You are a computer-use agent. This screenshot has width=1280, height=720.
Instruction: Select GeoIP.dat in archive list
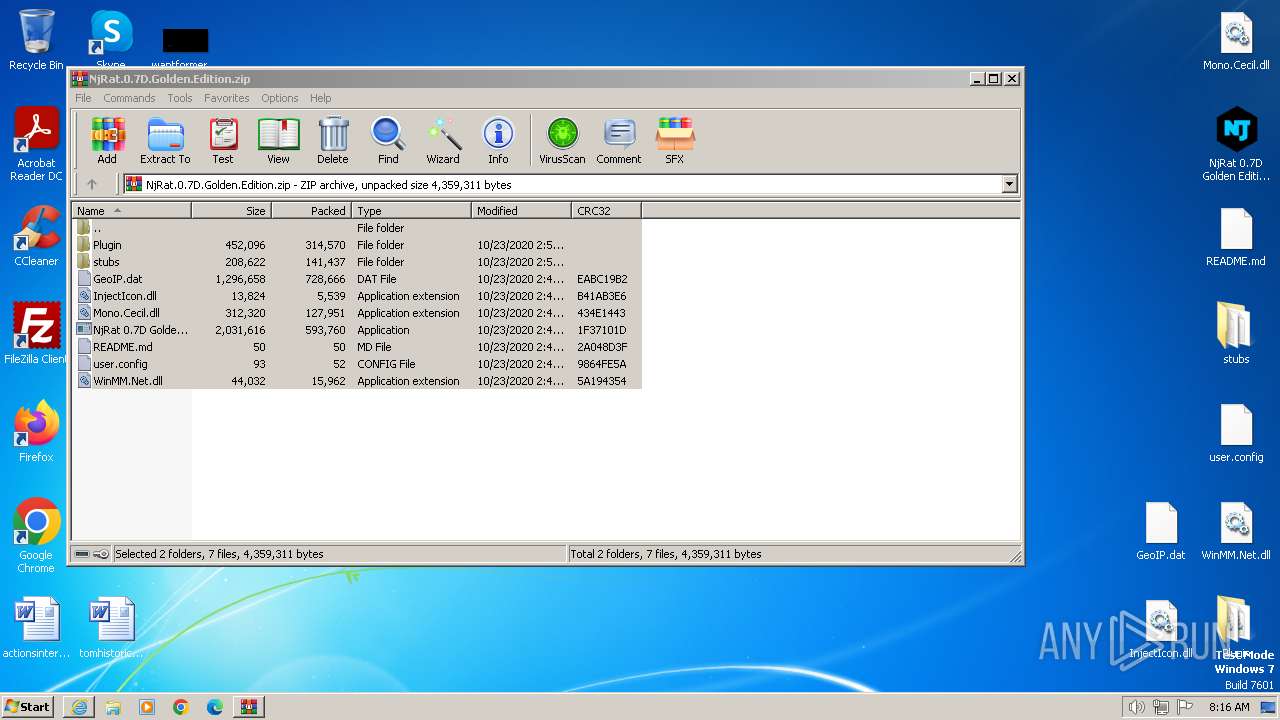[x=357, y=279]
